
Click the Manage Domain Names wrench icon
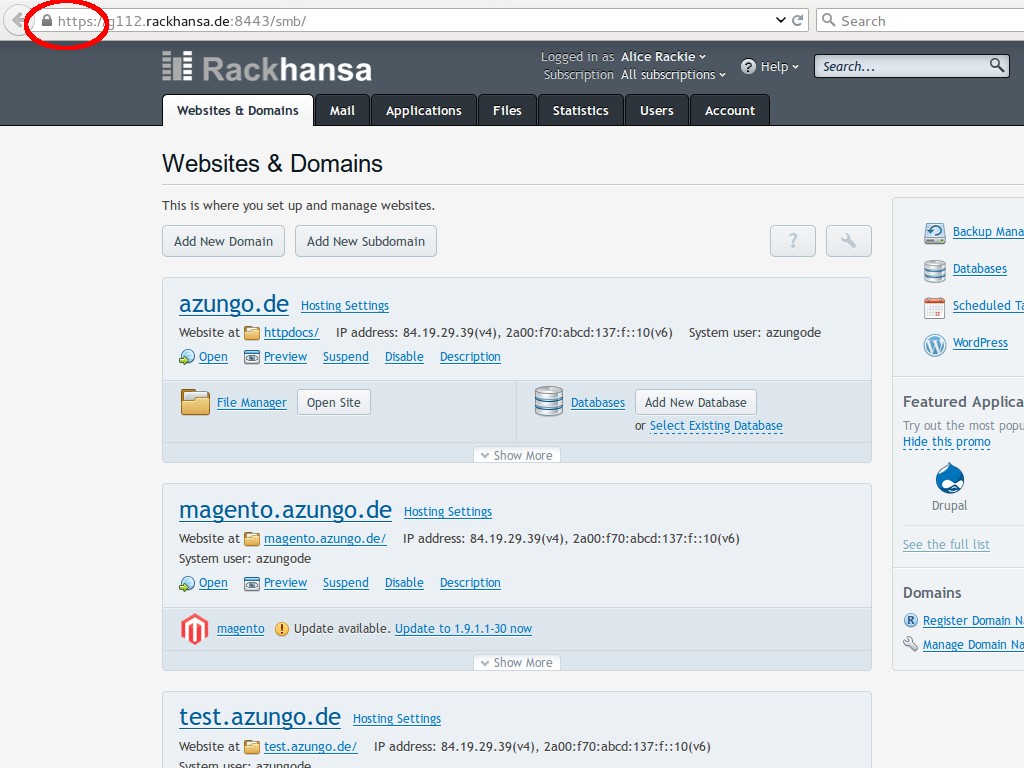click(x=910, y=644)
